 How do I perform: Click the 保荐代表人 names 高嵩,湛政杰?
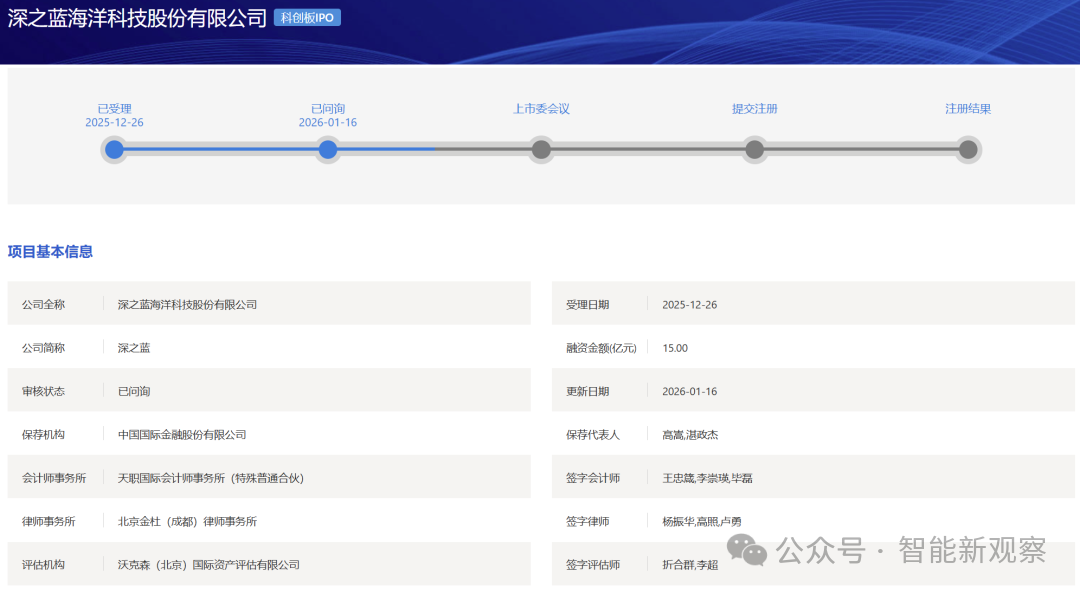pyautogui.click(x=690, y=435)
